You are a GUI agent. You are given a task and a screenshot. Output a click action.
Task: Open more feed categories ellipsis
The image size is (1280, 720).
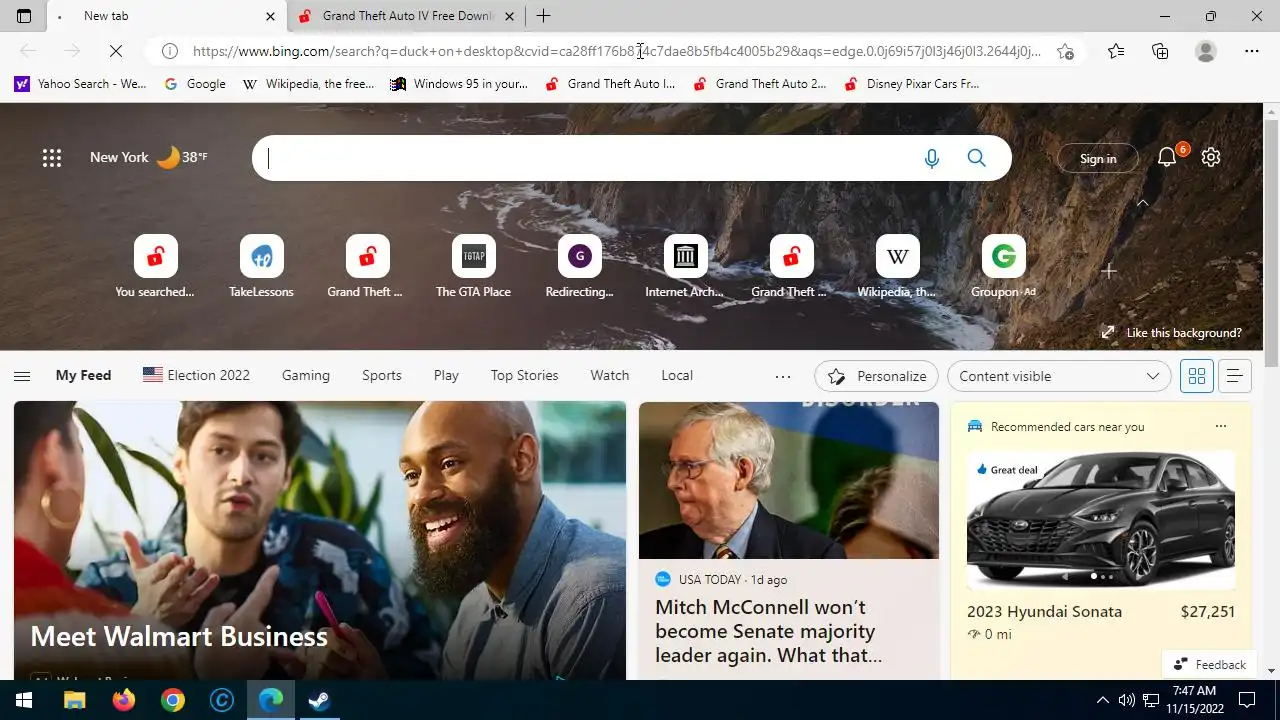click(783, 376)
